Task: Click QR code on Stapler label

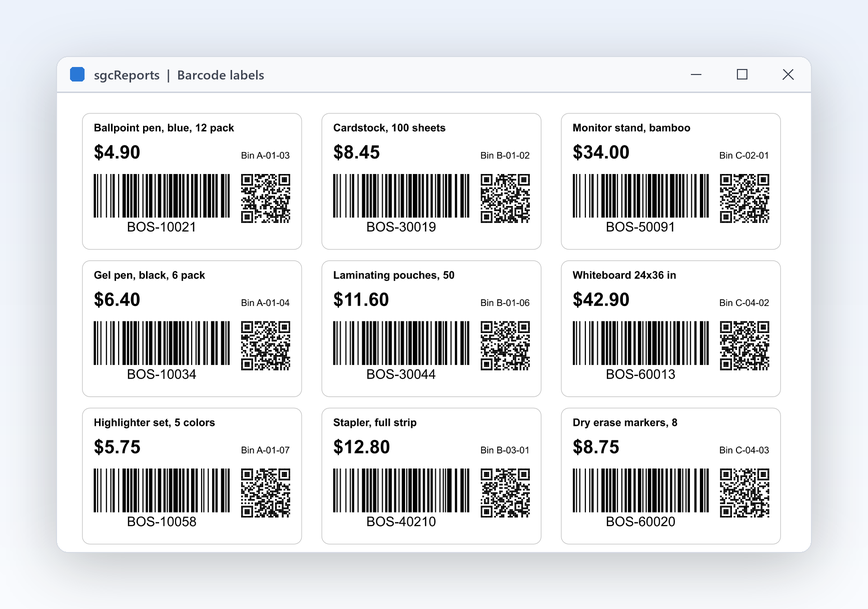Action: point(505,493)
